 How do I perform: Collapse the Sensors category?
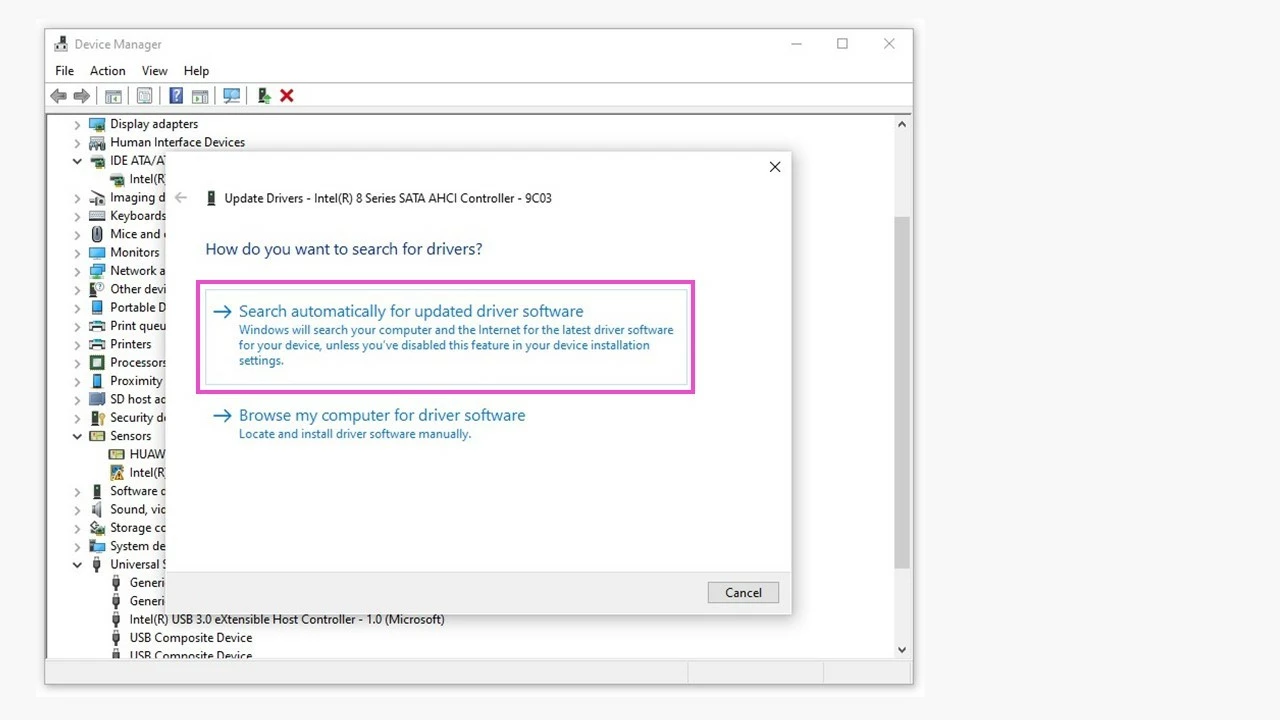point(77,437)
